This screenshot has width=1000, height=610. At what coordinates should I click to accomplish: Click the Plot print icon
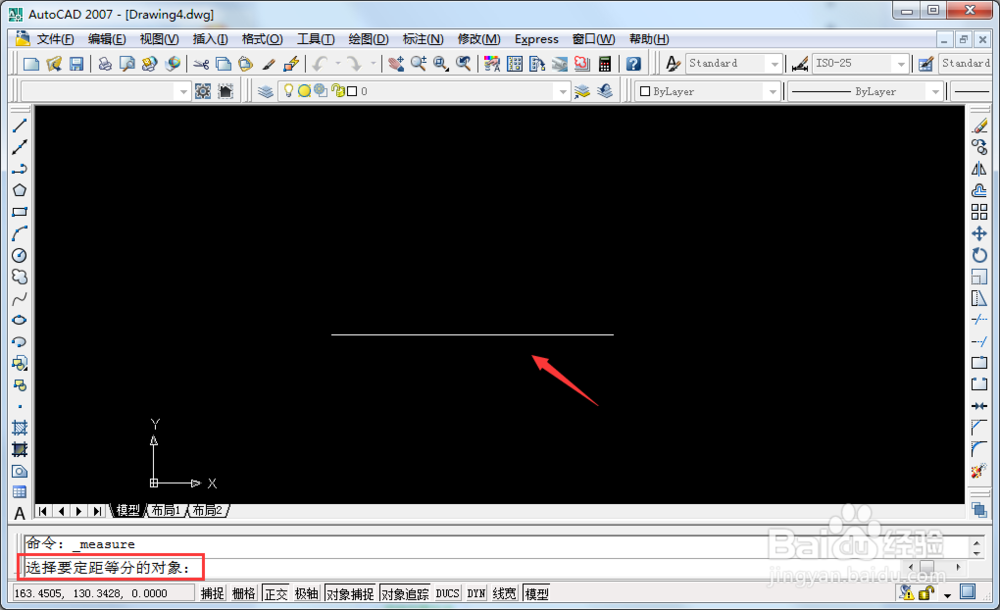[x=105, y=63]
